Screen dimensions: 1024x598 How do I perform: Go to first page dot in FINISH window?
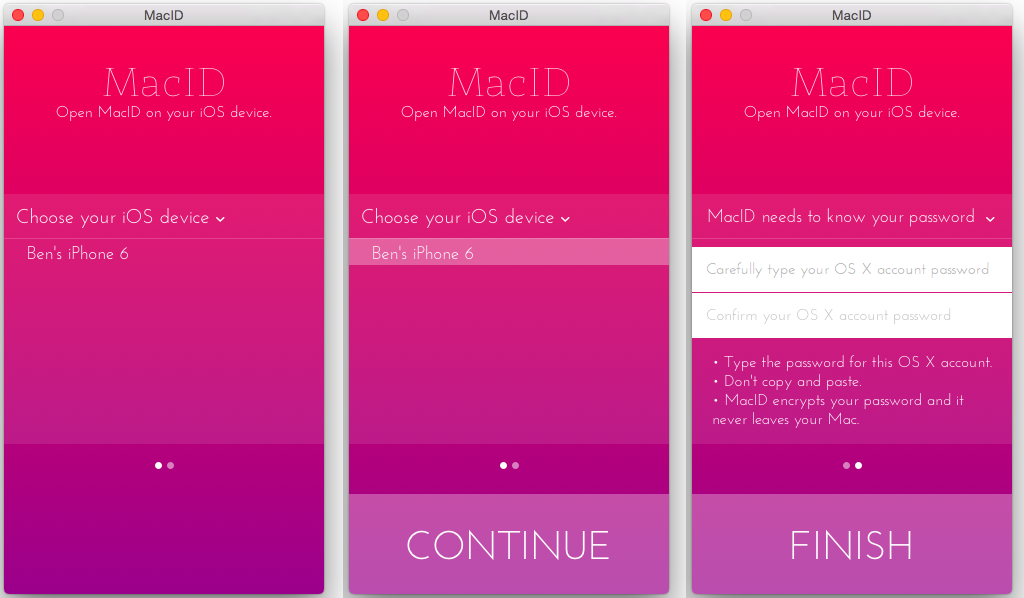(847, 465)
